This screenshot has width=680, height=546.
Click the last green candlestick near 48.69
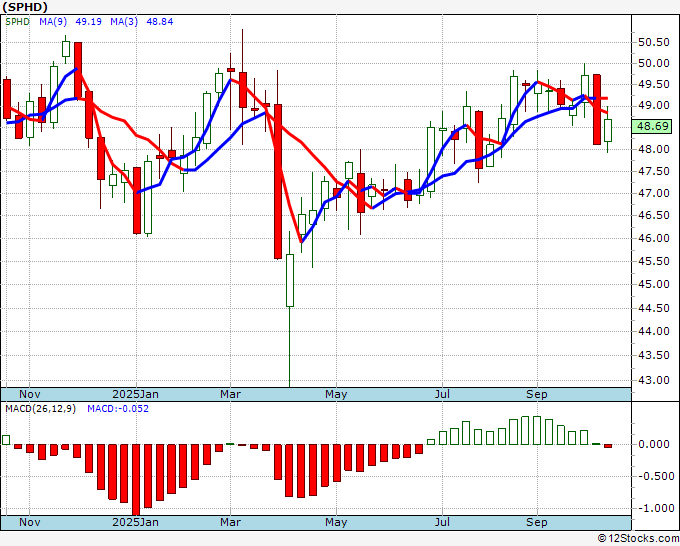click(608, 130)
